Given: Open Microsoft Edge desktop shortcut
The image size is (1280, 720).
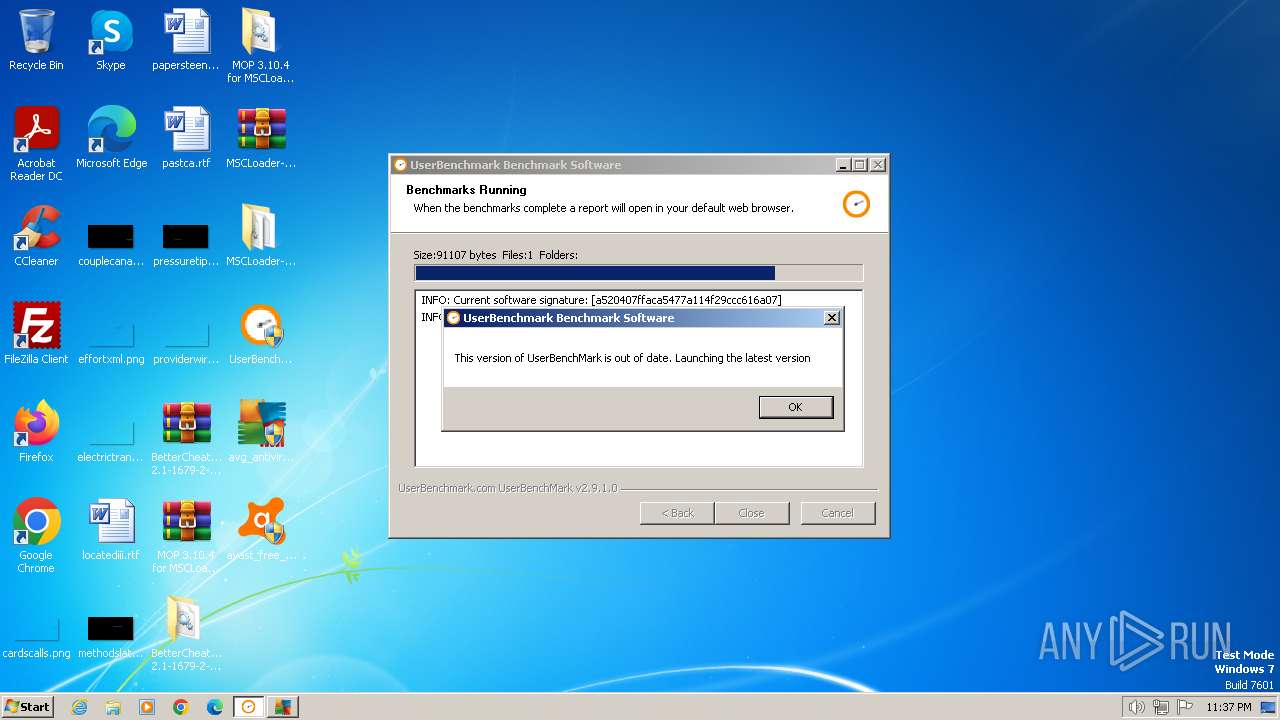Looking at the screenshot, I should [111, 139].
